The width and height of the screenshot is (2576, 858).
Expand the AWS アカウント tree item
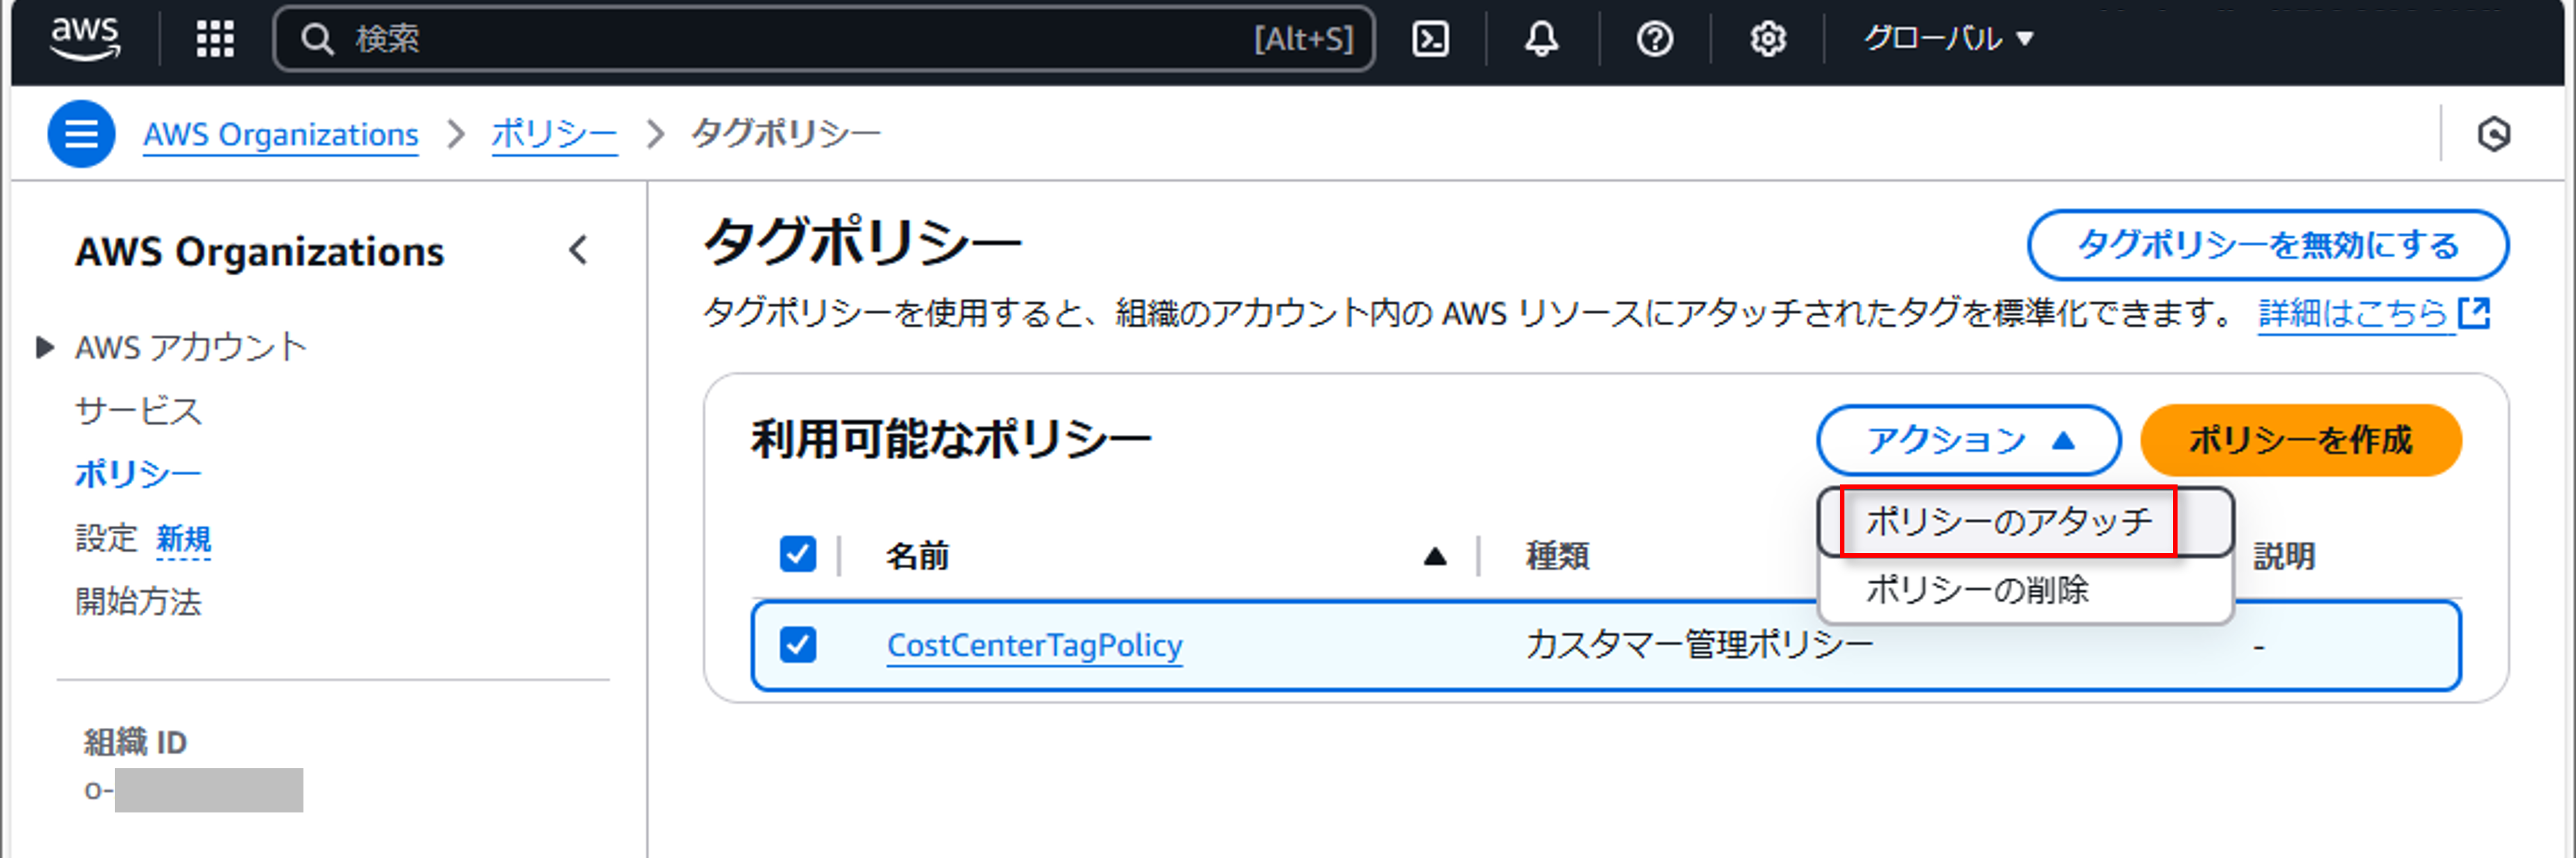pos(44,347)
